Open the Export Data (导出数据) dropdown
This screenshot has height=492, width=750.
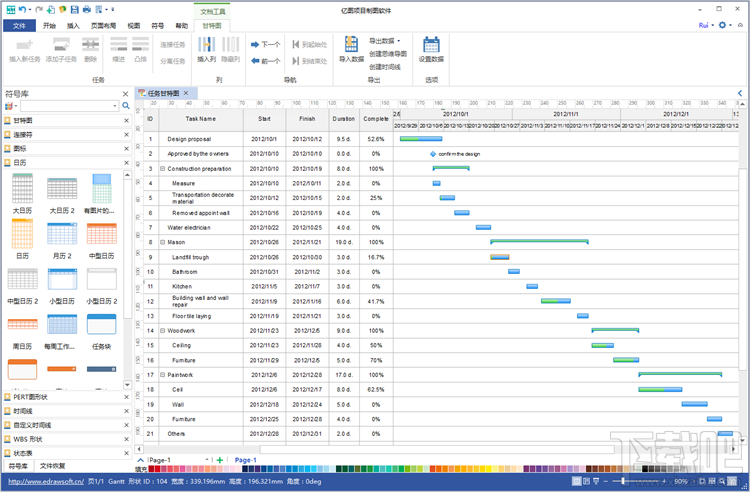pyautogui.click(x=385, y=41)
